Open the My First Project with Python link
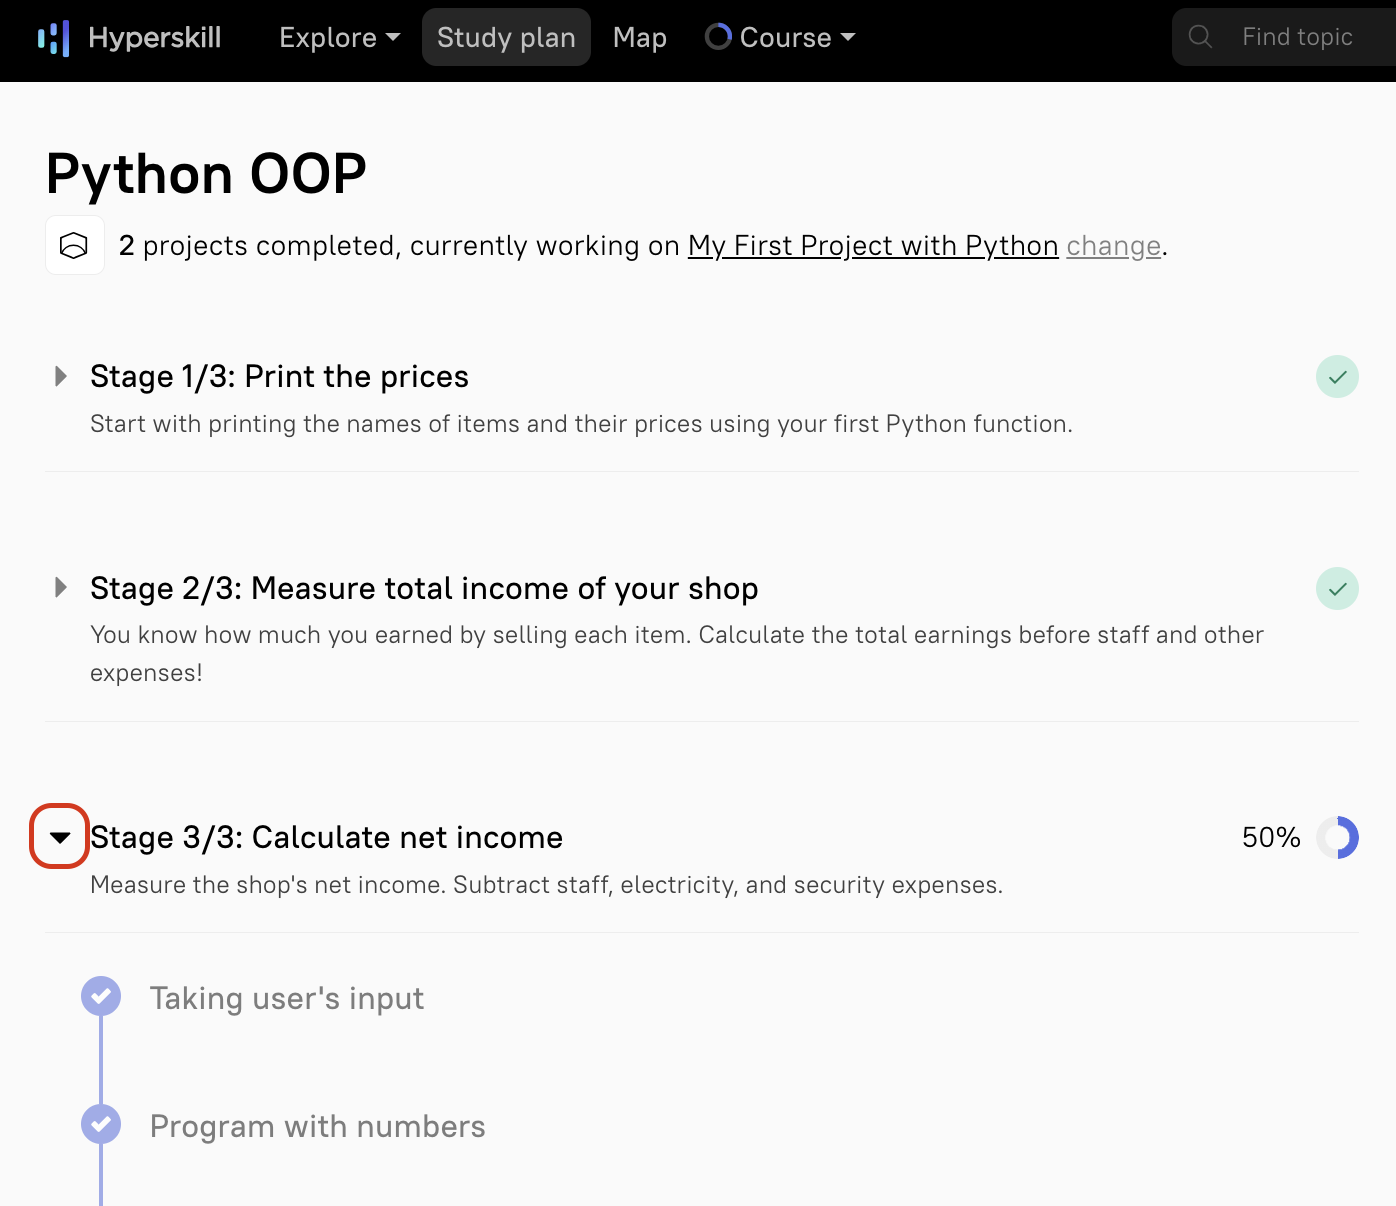 [873, 246]
